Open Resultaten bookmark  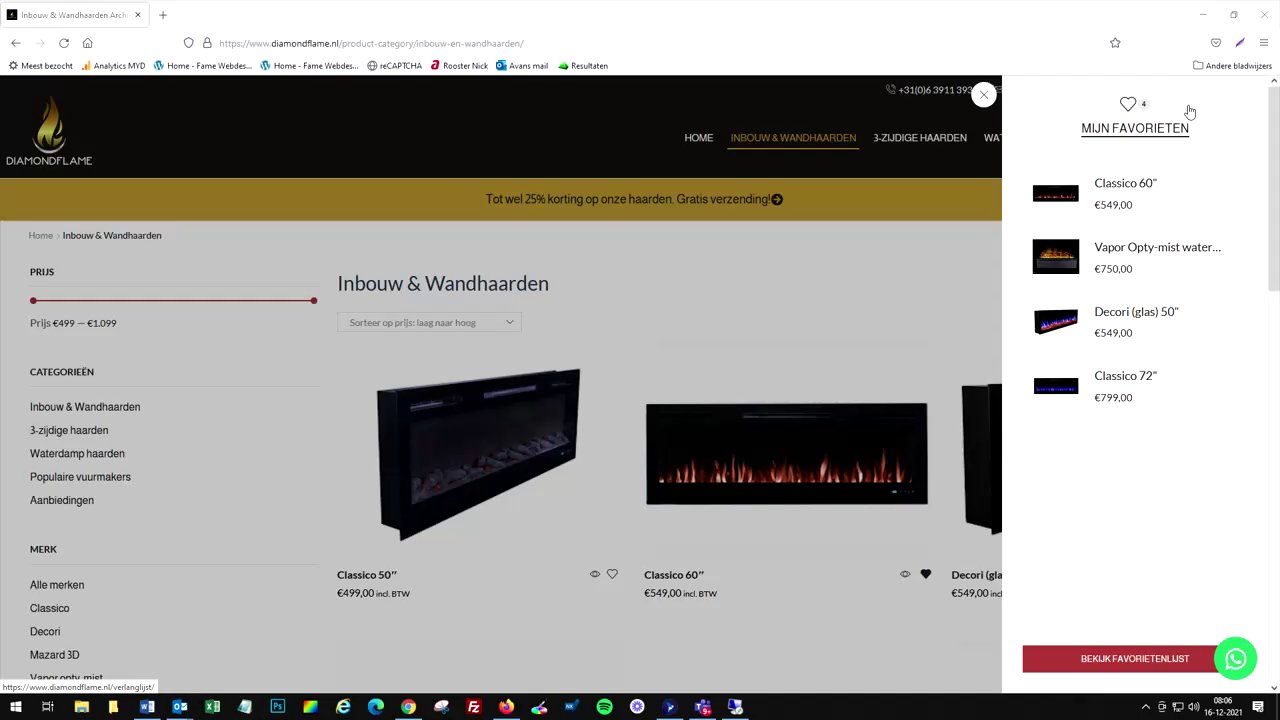pos(583,66)
